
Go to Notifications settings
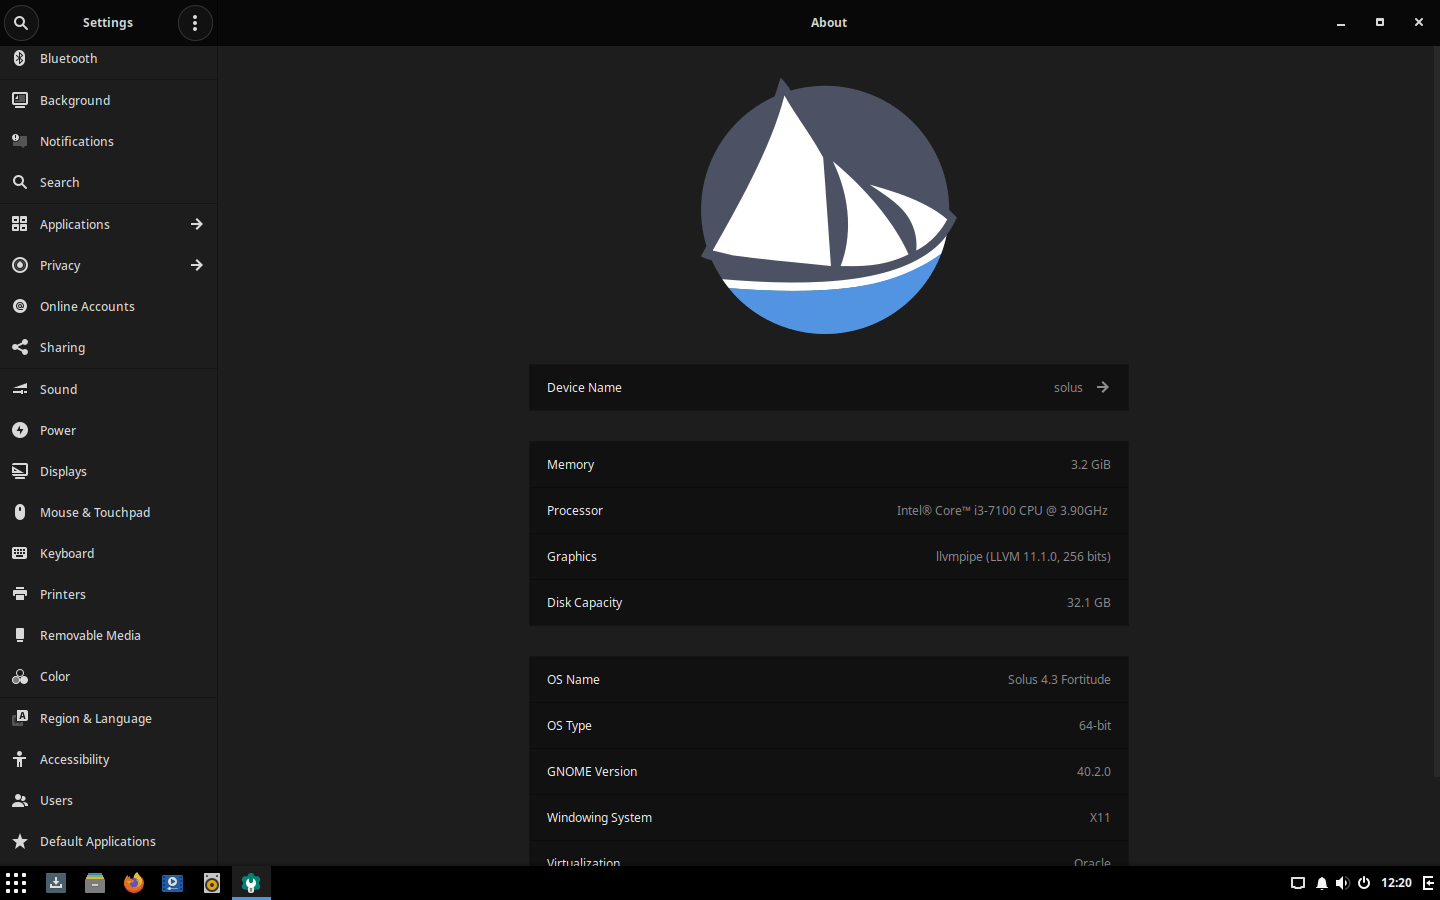coord(108,141)
